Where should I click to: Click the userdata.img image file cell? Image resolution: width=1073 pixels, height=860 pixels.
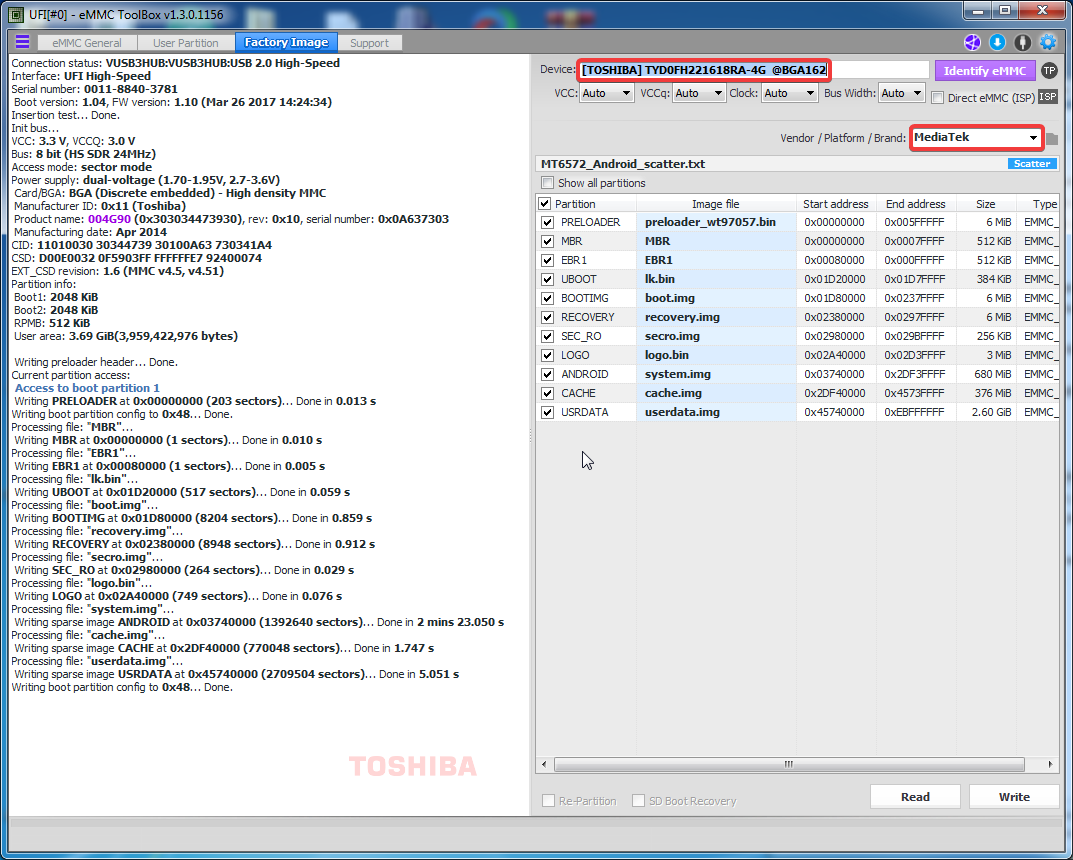(x=716, y=413)
